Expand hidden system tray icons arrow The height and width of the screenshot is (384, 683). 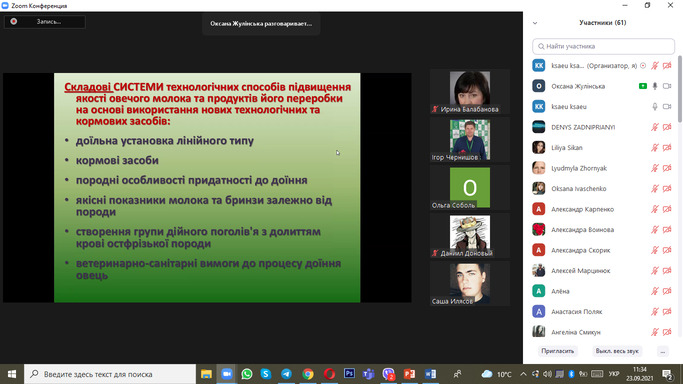coord(523,374)
